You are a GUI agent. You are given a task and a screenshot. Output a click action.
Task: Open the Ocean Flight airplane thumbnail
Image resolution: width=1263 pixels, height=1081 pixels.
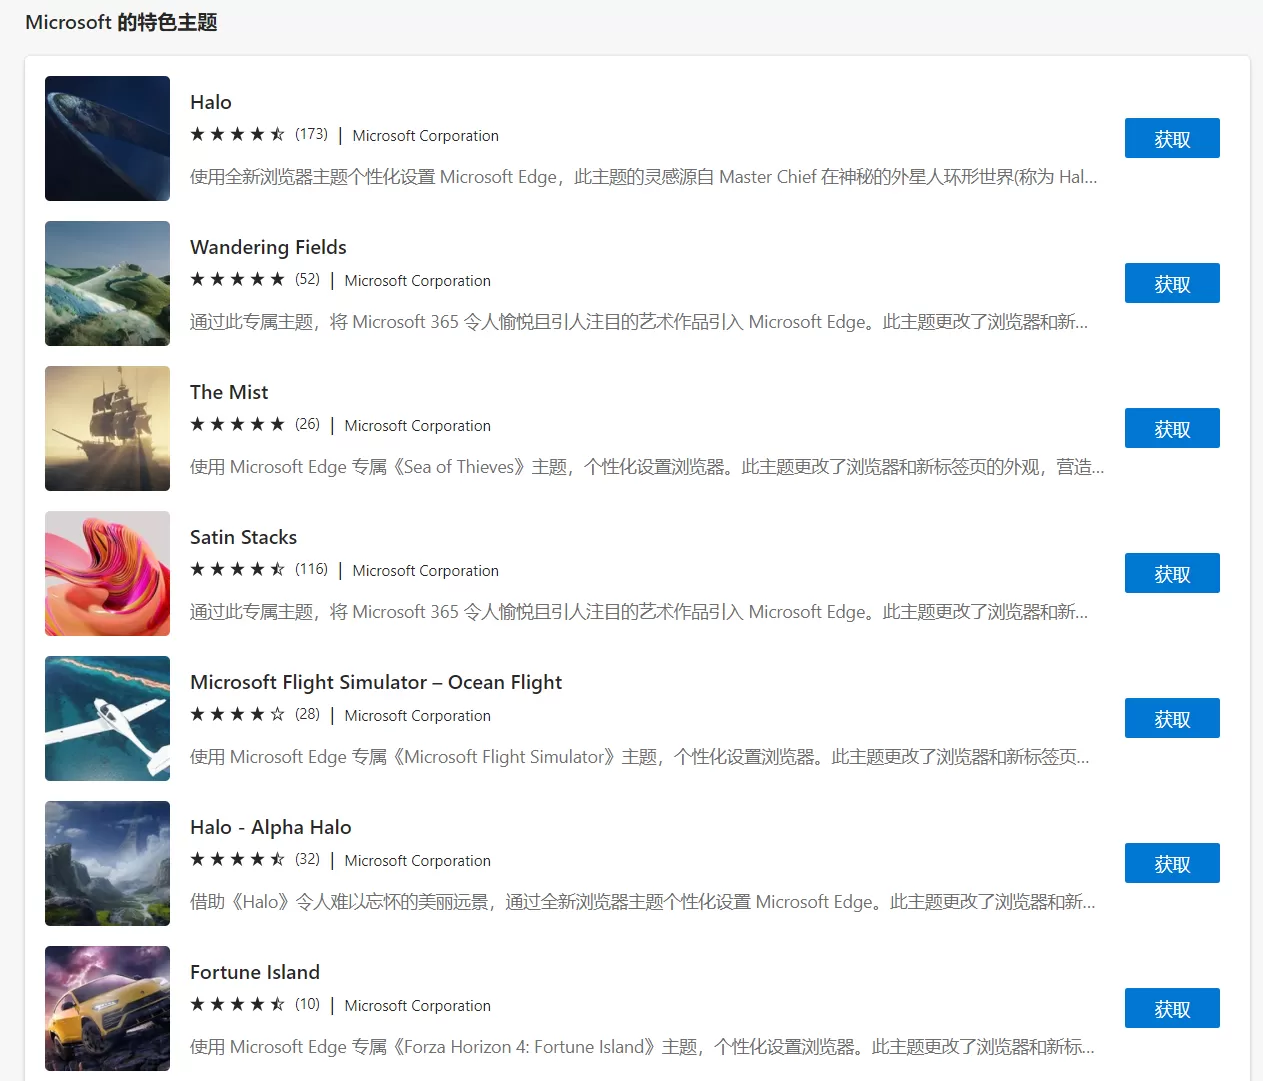[x=107, y=718]
